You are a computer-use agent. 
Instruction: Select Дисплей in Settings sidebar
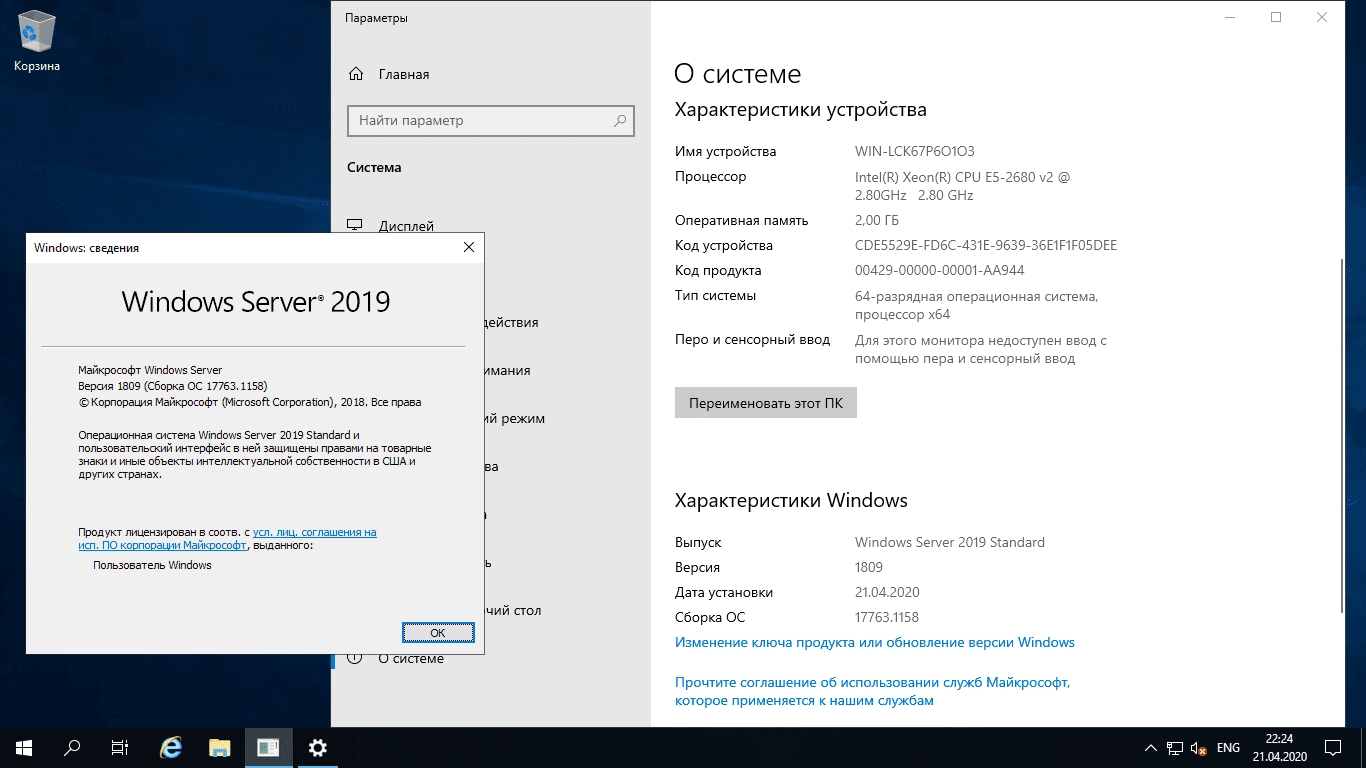point(406,226)
